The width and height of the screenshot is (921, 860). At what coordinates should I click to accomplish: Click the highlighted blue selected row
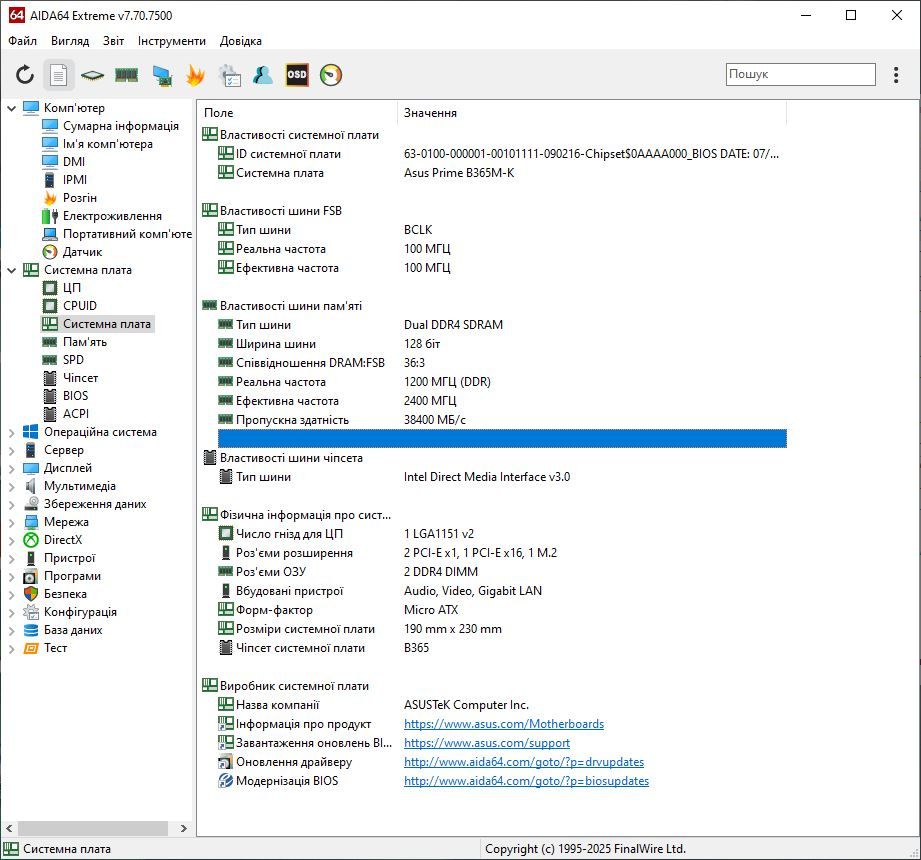502,439
